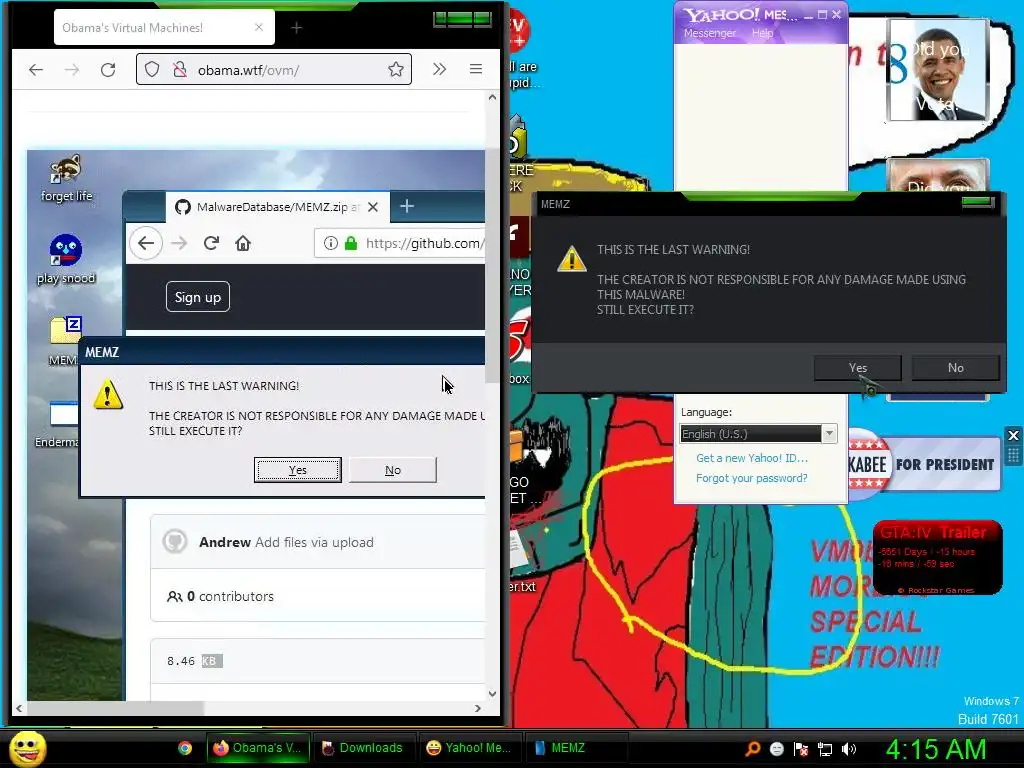The width and height of the screenshot is (1024, 768).
Task: Launch Chrome from the taskbar
Action: pos(185,748)
